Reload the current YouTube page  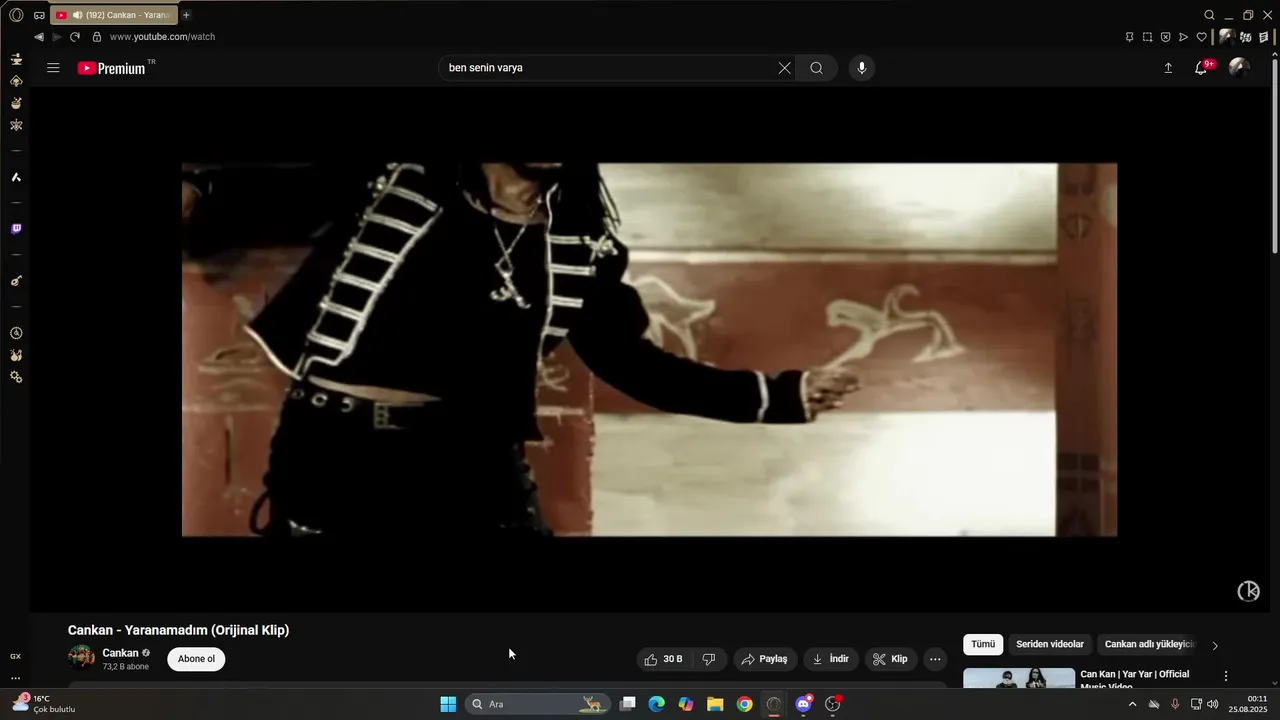(75, 37)
